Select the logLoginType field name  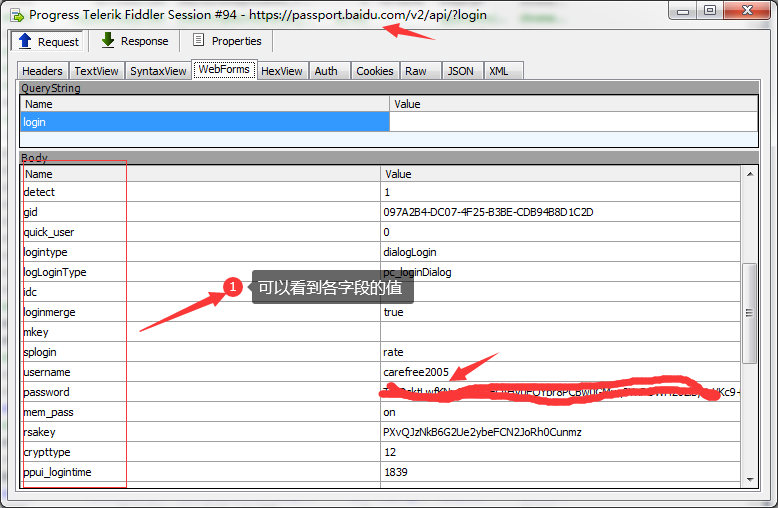tap(55, 272)
